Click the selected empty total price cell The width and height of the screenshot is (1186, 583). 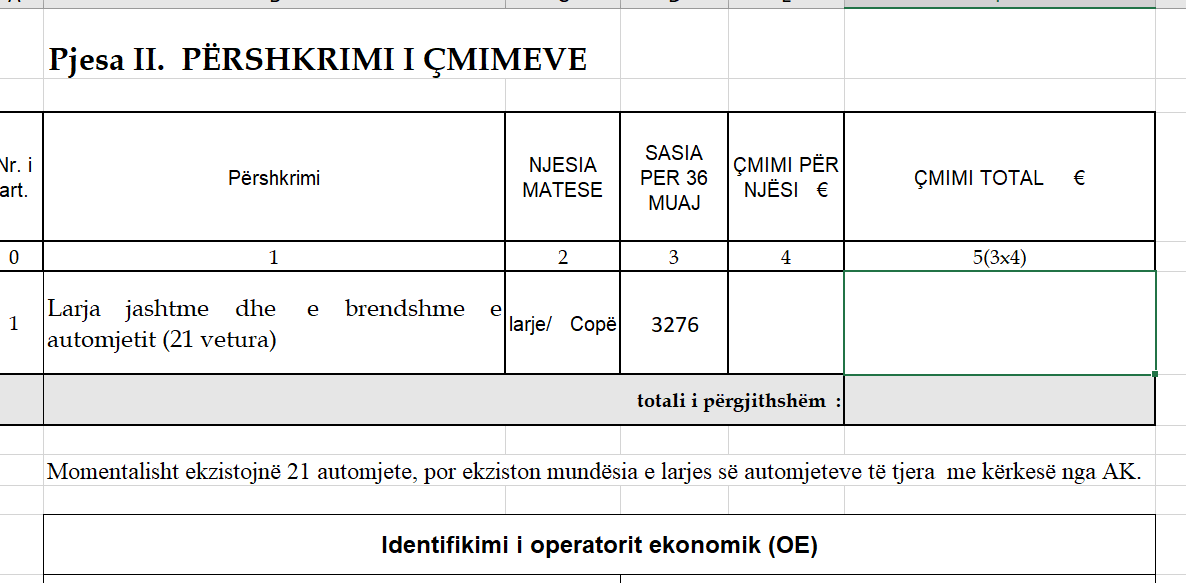tap(999, 323)
